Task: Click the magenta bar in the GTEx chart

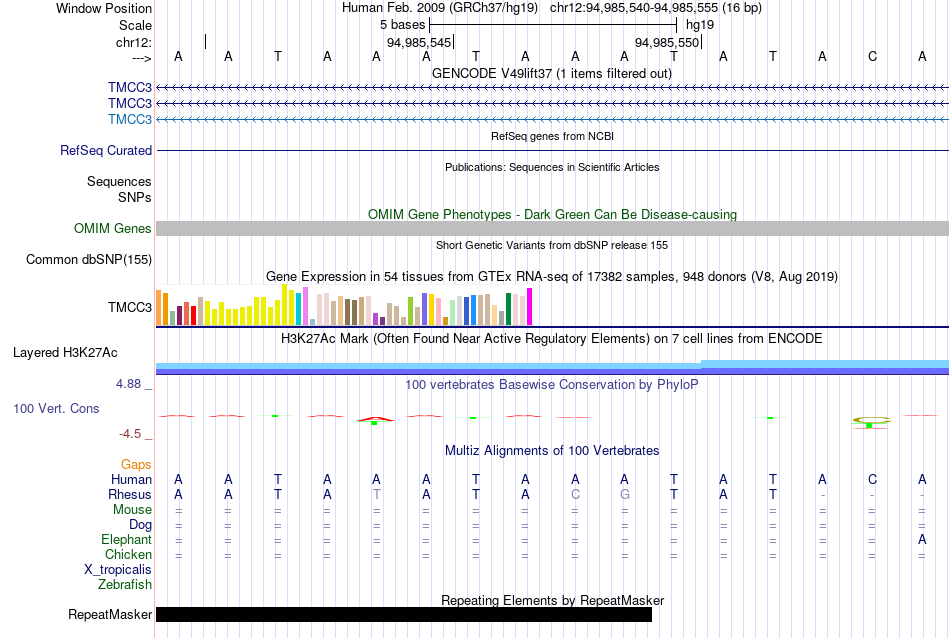Action: tap(530, 307)
